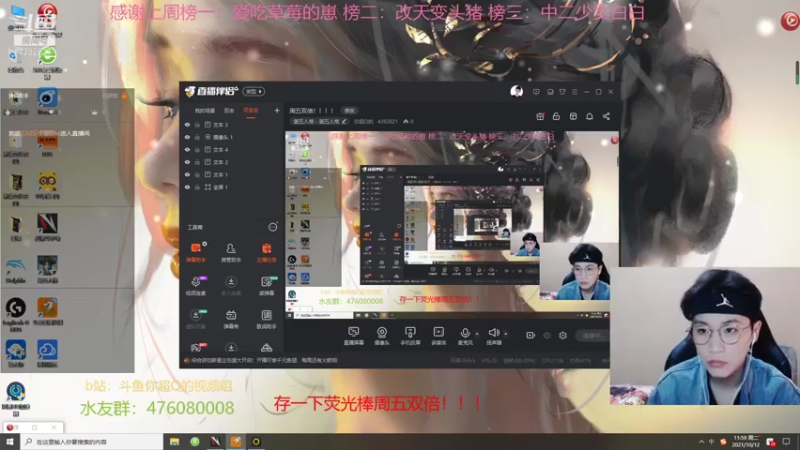Open the 类型 pill dropdown in the title bar

point(254,92)
